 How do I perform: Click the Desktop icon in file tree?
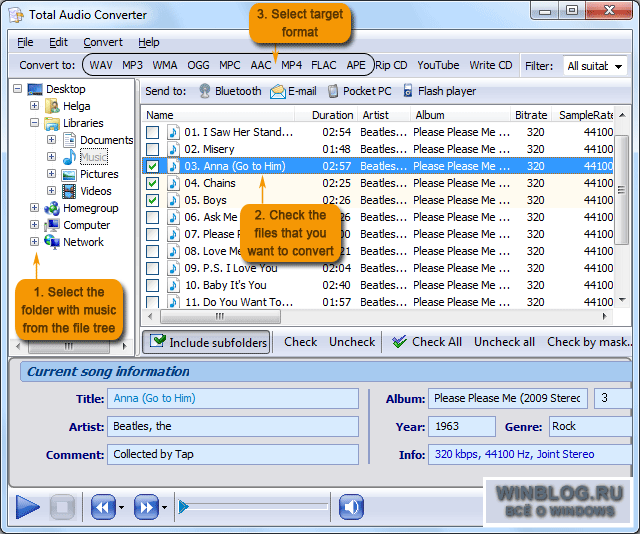point(35,89)
